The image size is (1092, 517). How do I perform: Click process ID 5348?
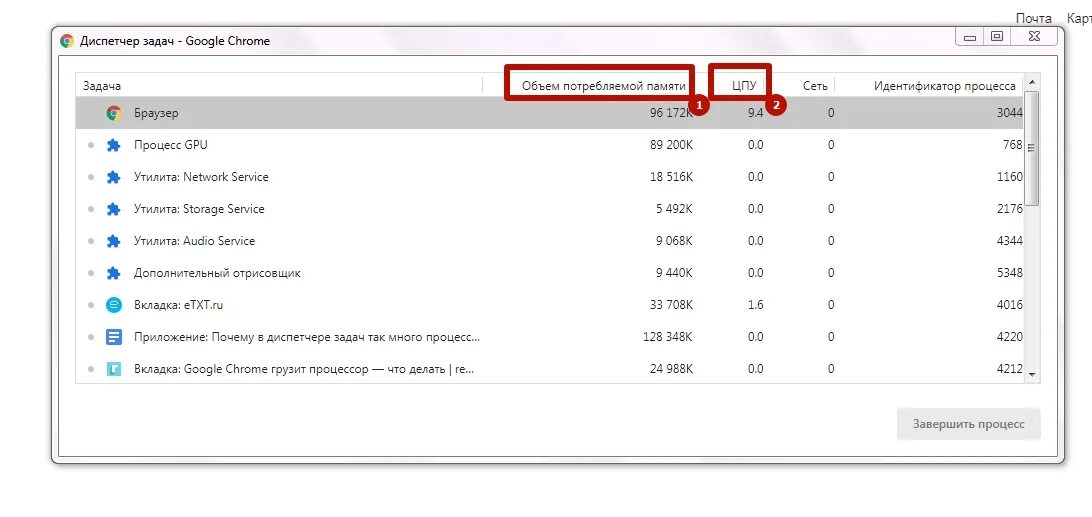(1010, 273)
